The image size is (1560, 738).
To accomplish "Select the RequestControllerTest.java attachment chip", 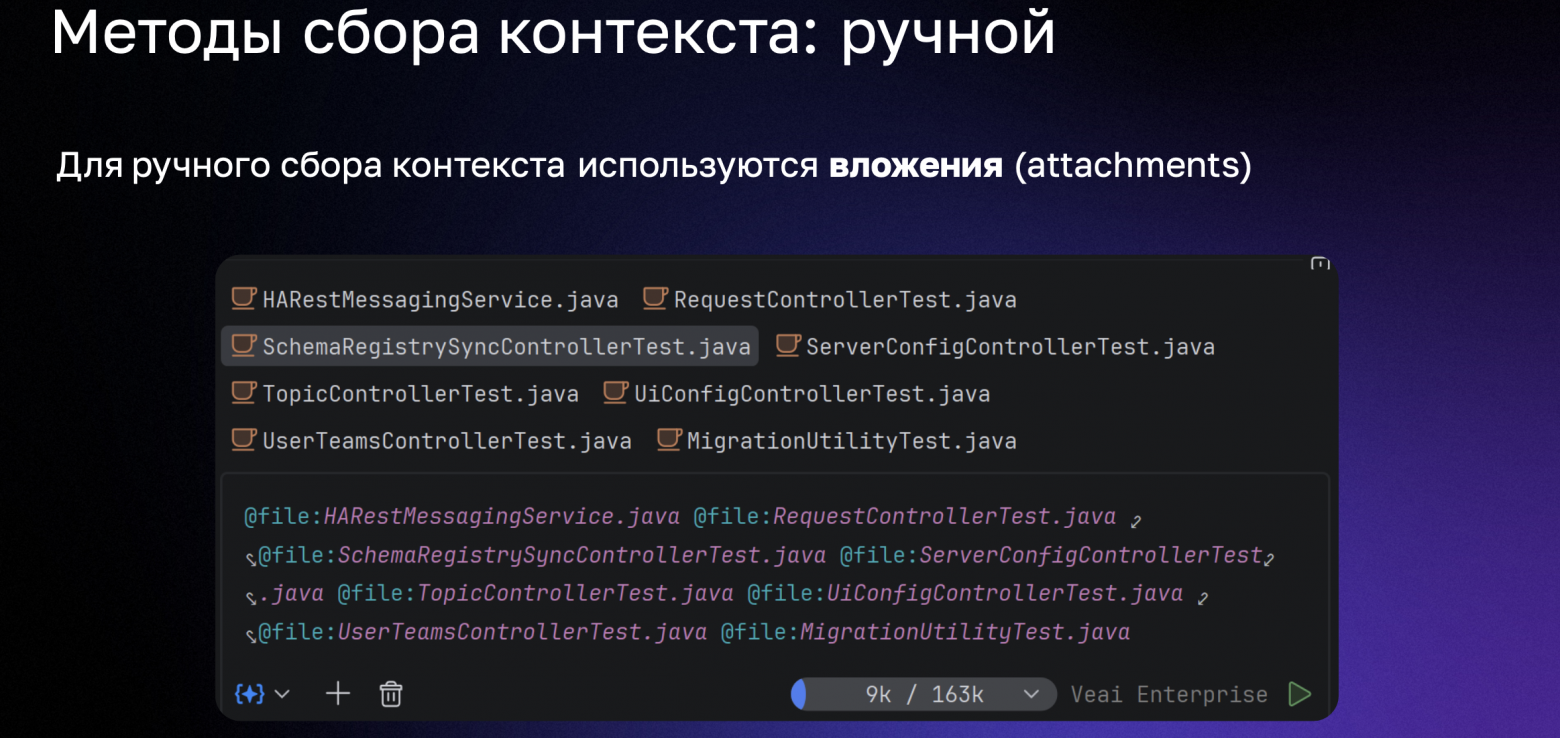I will [830, 299].
